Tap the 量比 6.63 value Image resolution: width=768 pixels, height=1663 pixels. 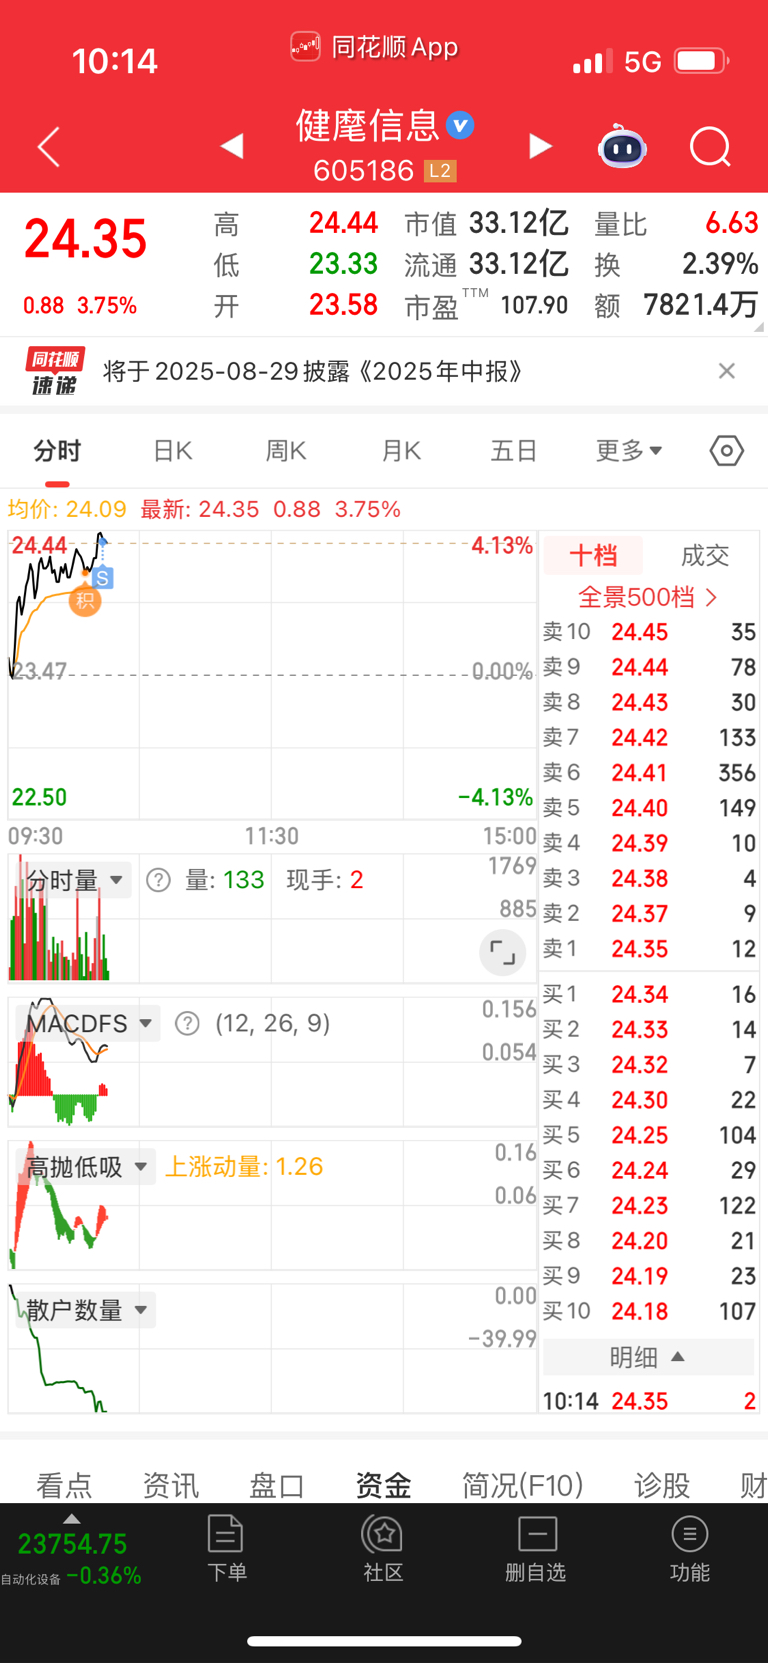tap(731, 223)
